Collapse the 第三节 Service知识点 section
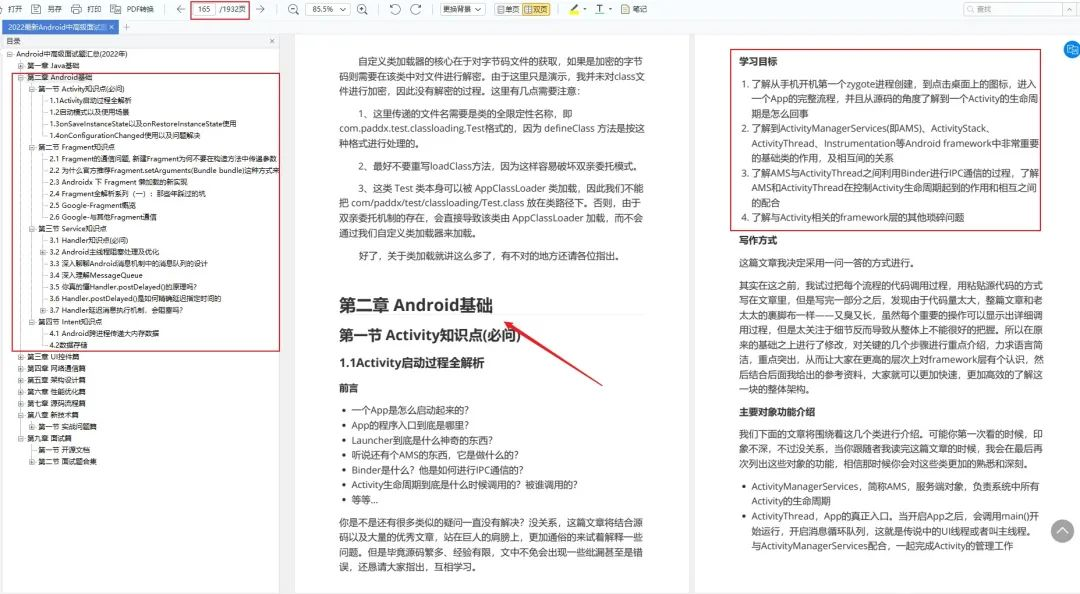Screen dimensions: 1080x594 point(32,228)
